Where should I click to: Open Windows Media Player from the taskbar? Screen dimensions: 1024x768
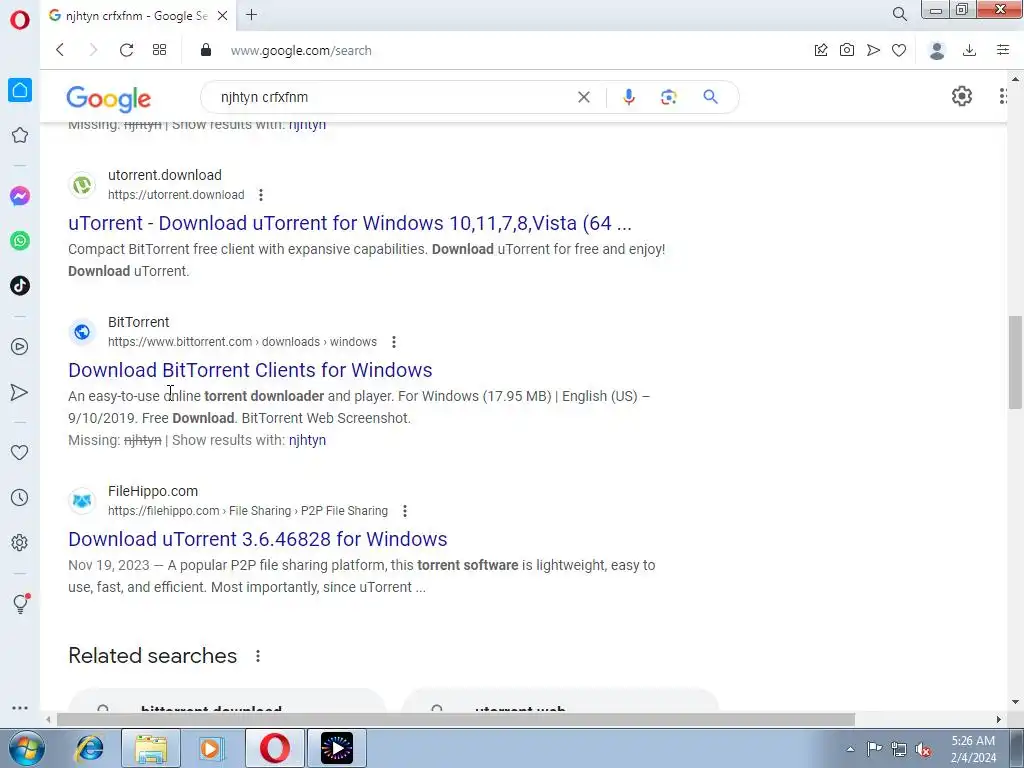pos(211,748)
